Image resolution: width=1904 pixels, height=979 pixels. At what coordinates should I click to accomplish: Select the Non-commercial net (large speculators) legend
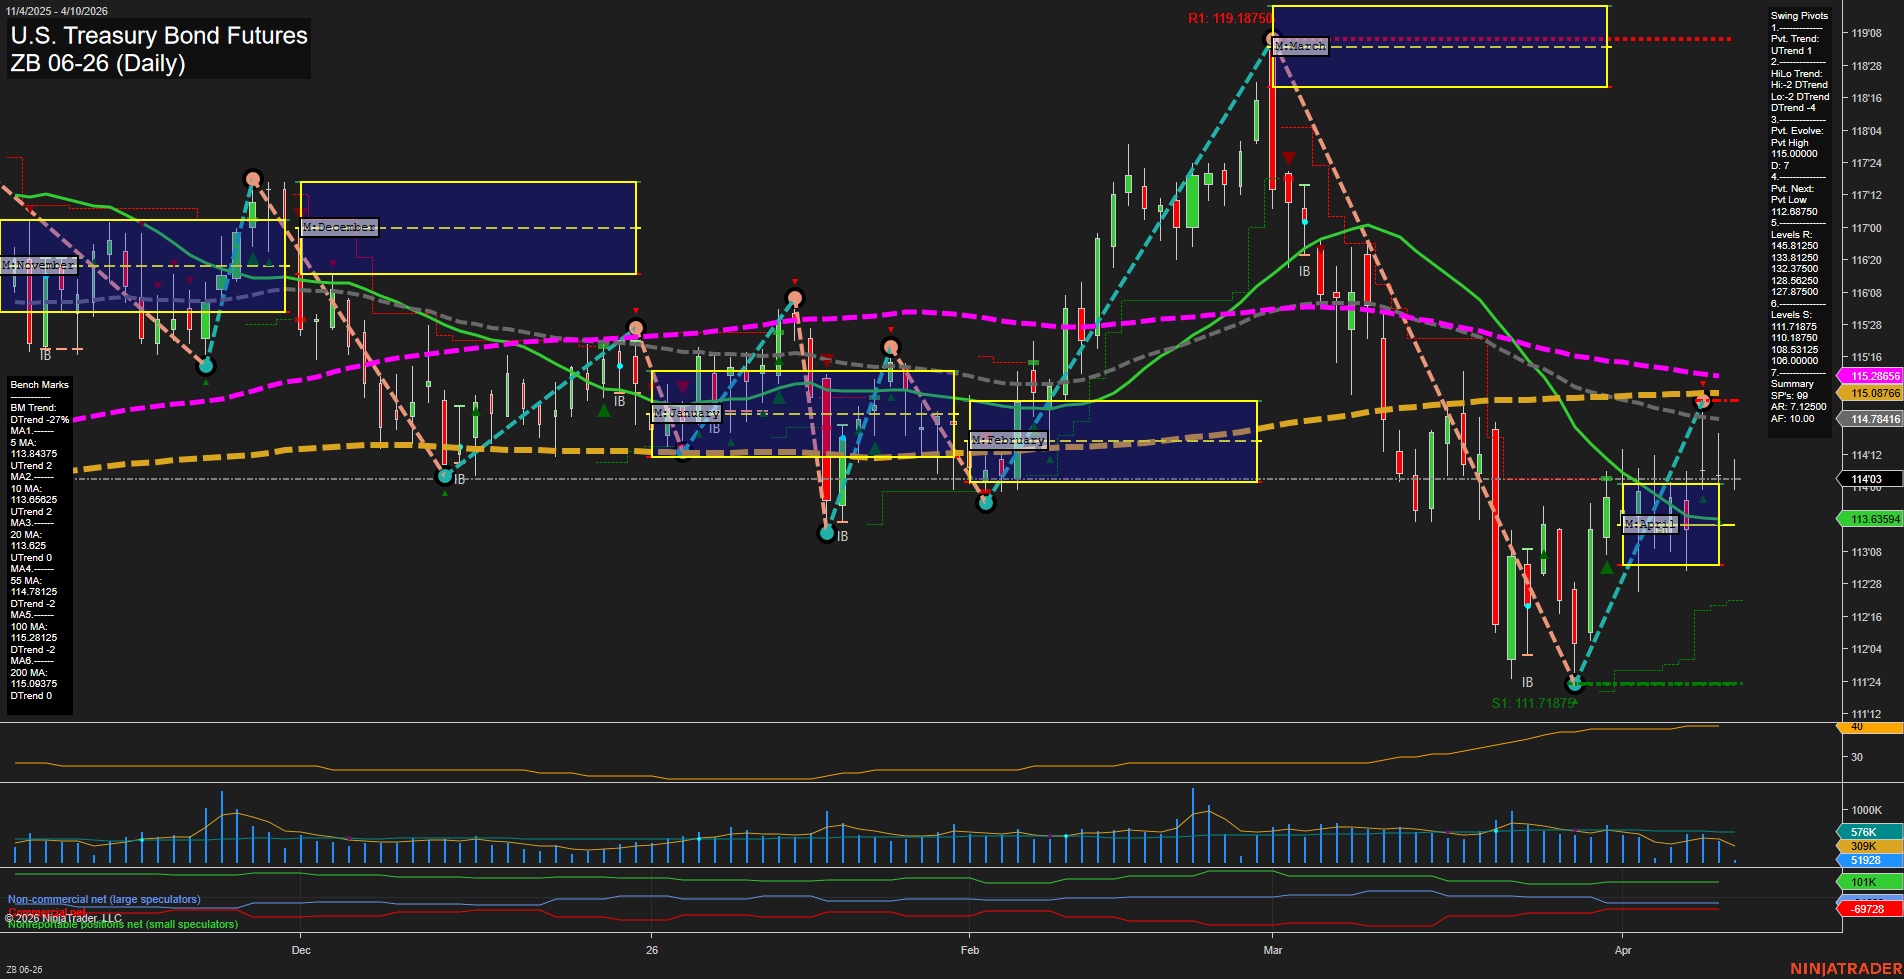[104, 900]
